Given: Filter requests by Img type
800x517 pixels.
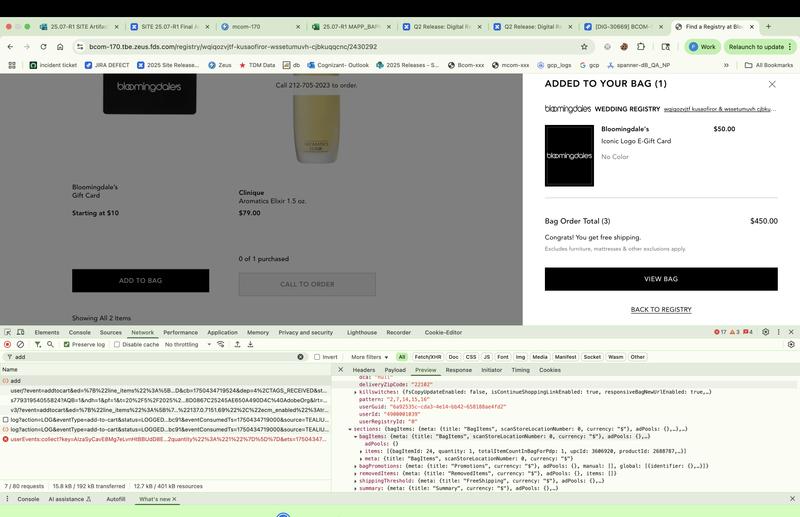Looking at the screenshot, I should click(520, 357).
